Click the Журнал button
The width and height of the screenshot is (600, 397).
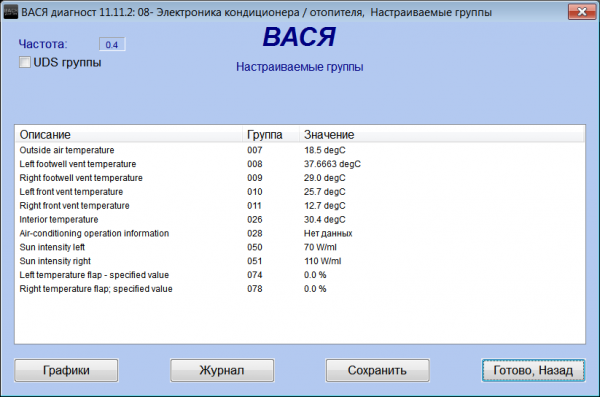click(x=222, y=370)
